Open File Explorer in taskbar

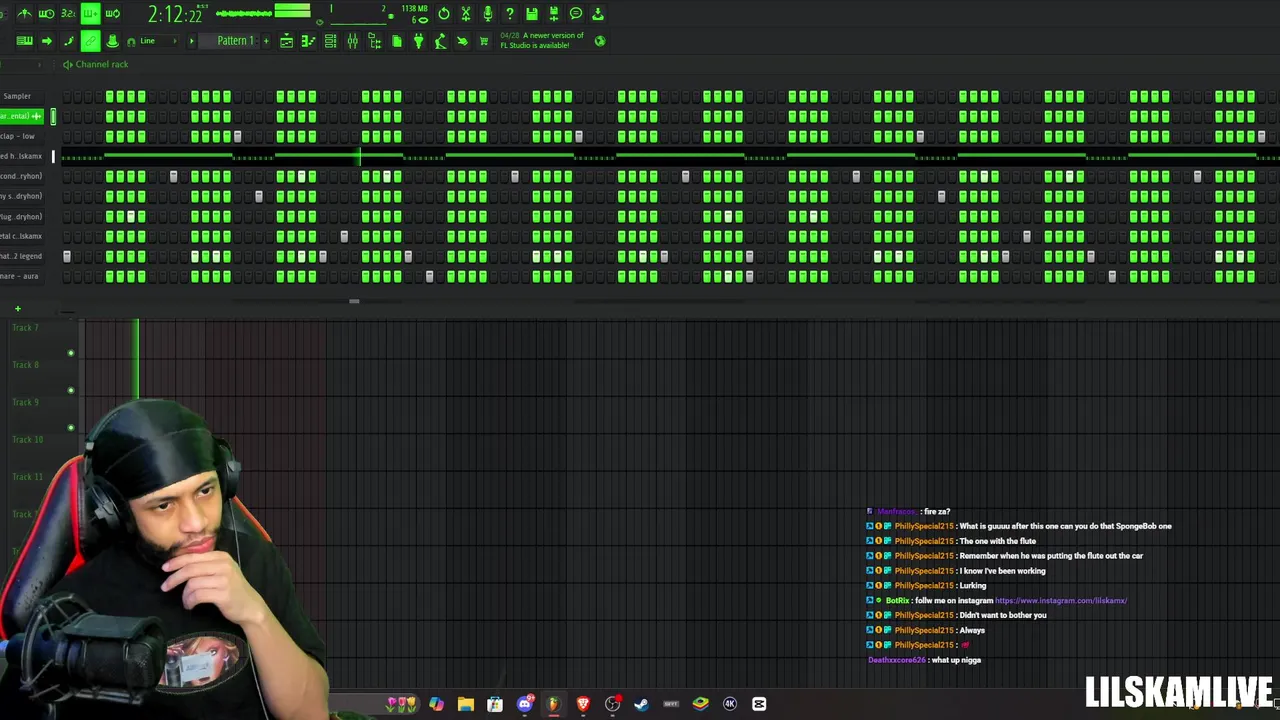466,704
